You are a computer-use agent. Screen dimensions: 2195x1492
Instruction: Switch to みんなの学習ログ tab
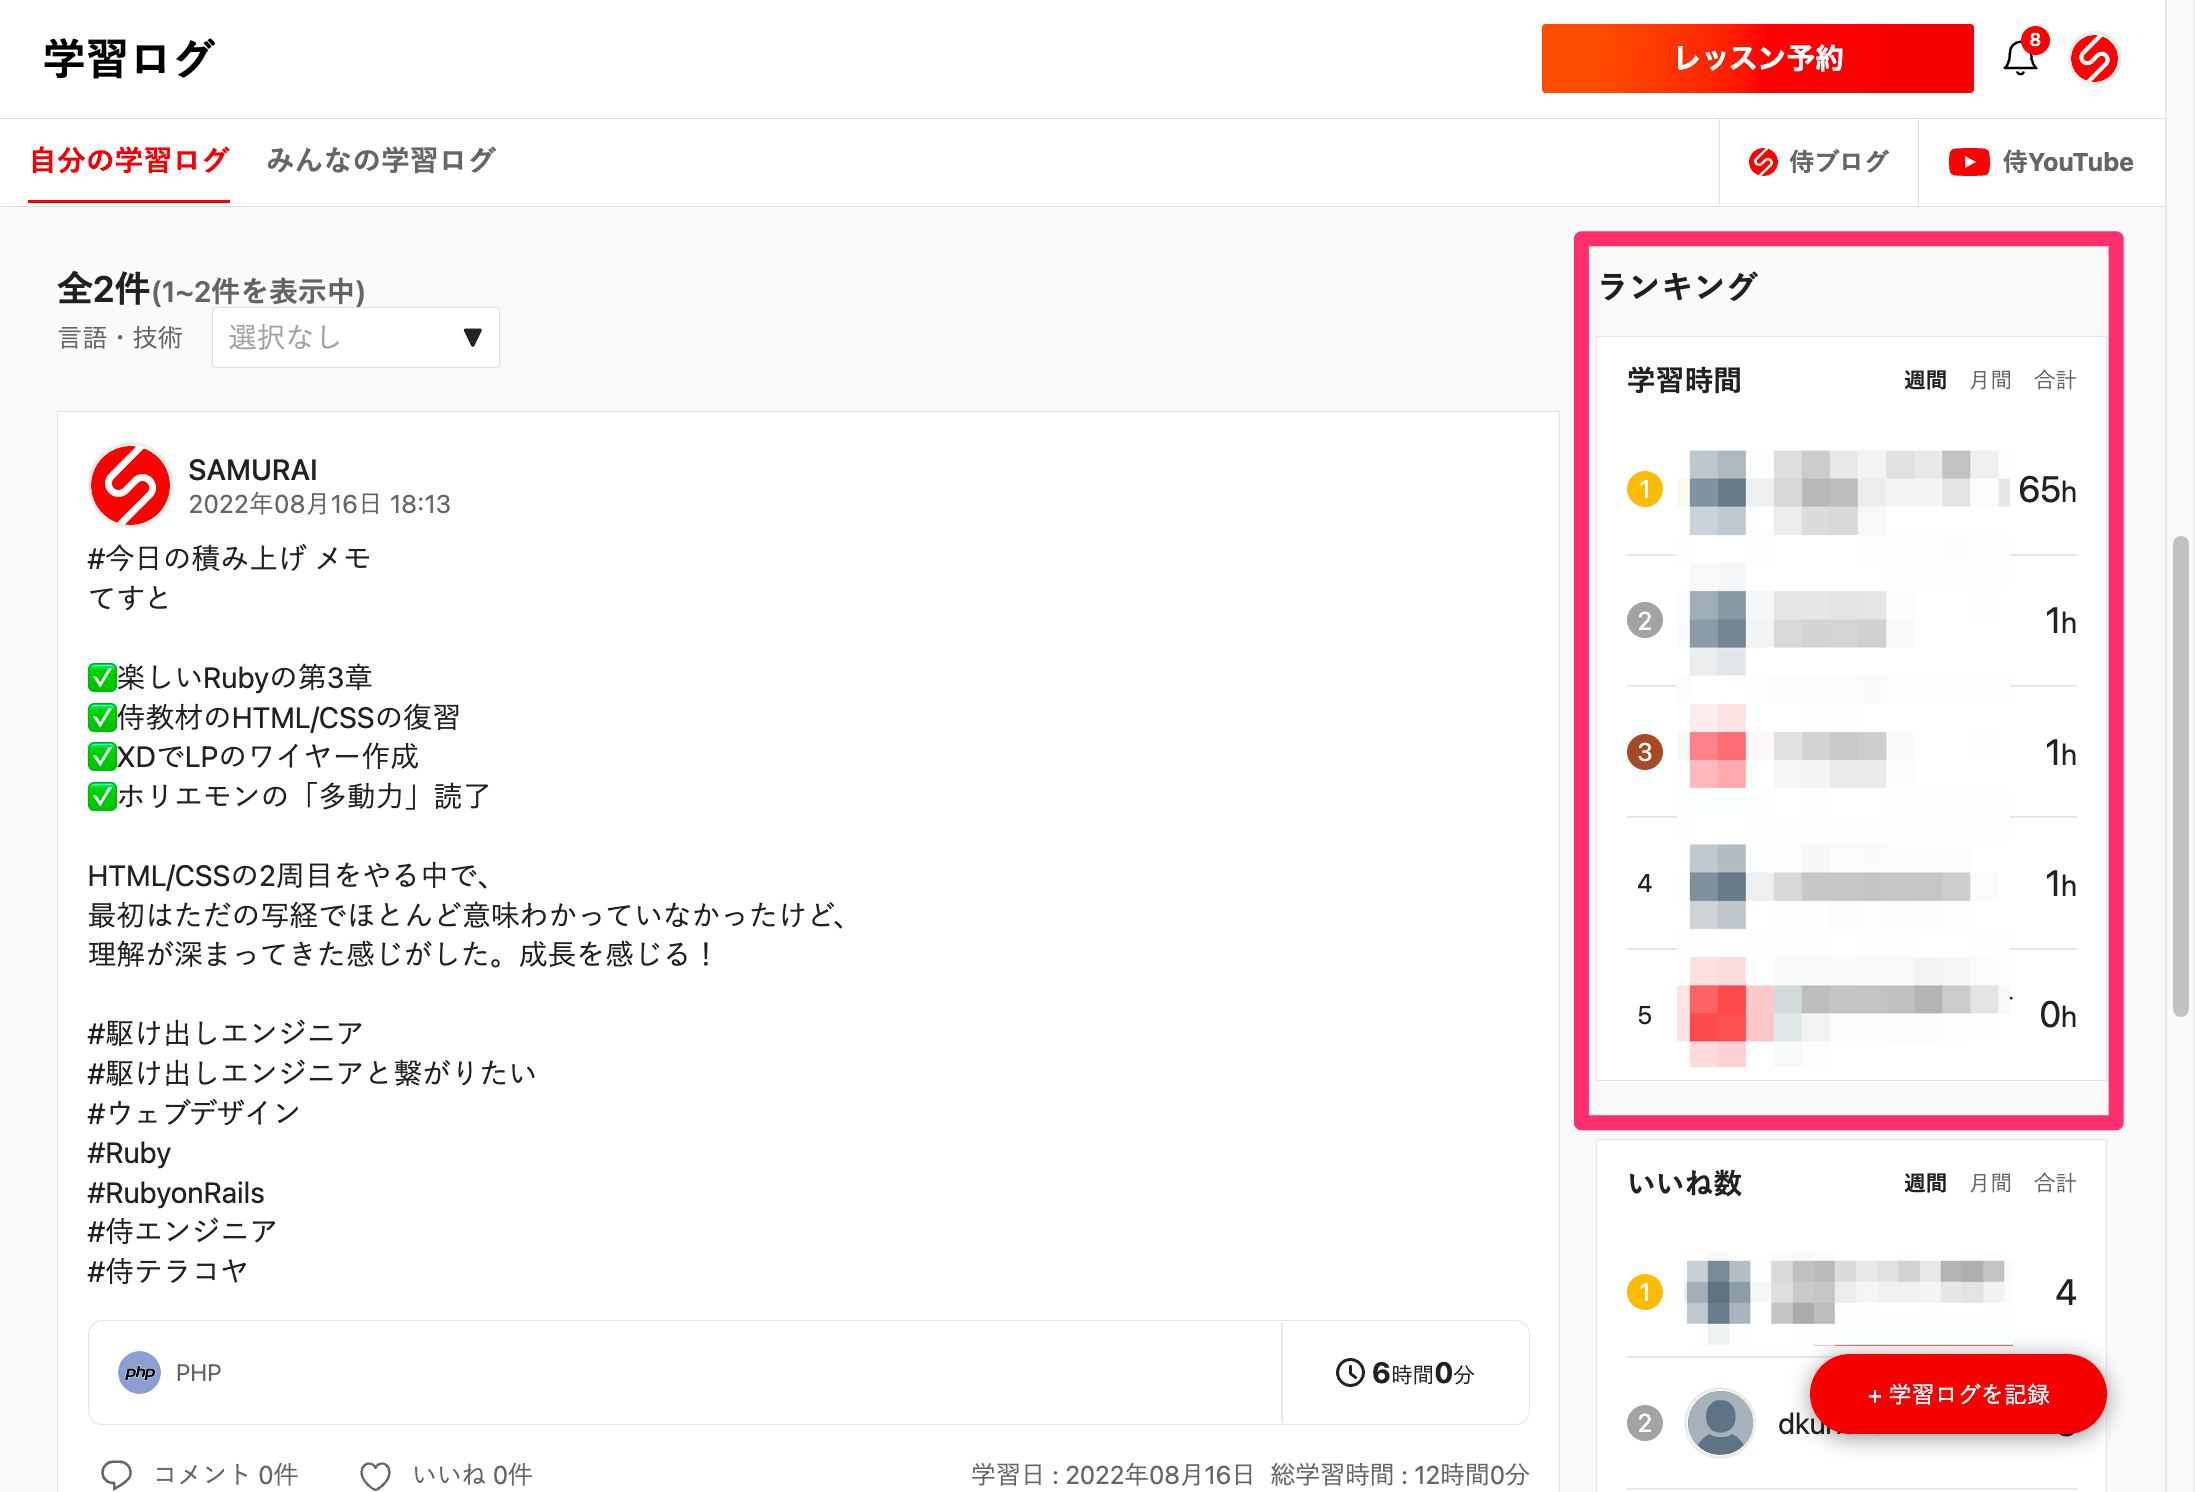tap(380, 160)
